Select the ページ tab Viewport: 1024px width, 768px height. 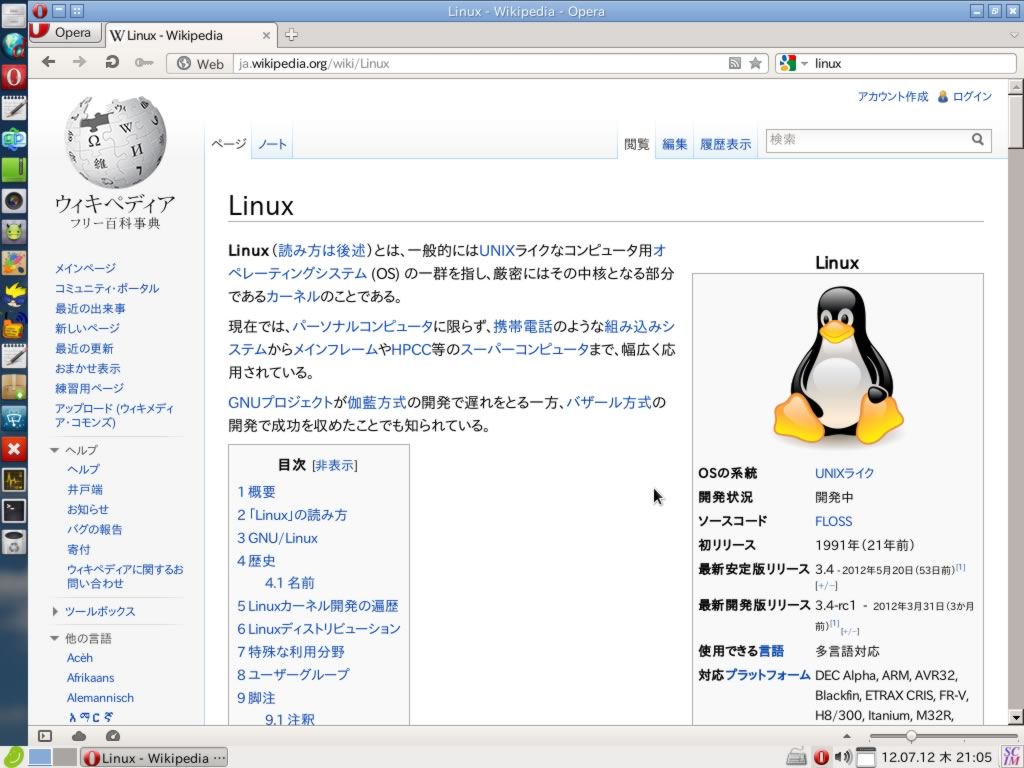pyautogui.click(x=229, y=144)
